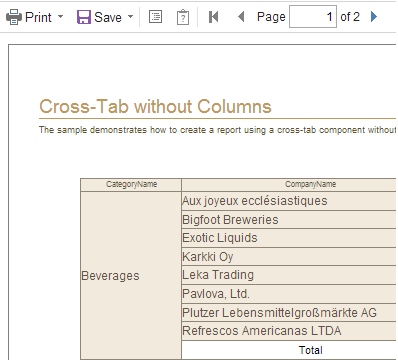Open the parameters panel icon

(183, 17)
